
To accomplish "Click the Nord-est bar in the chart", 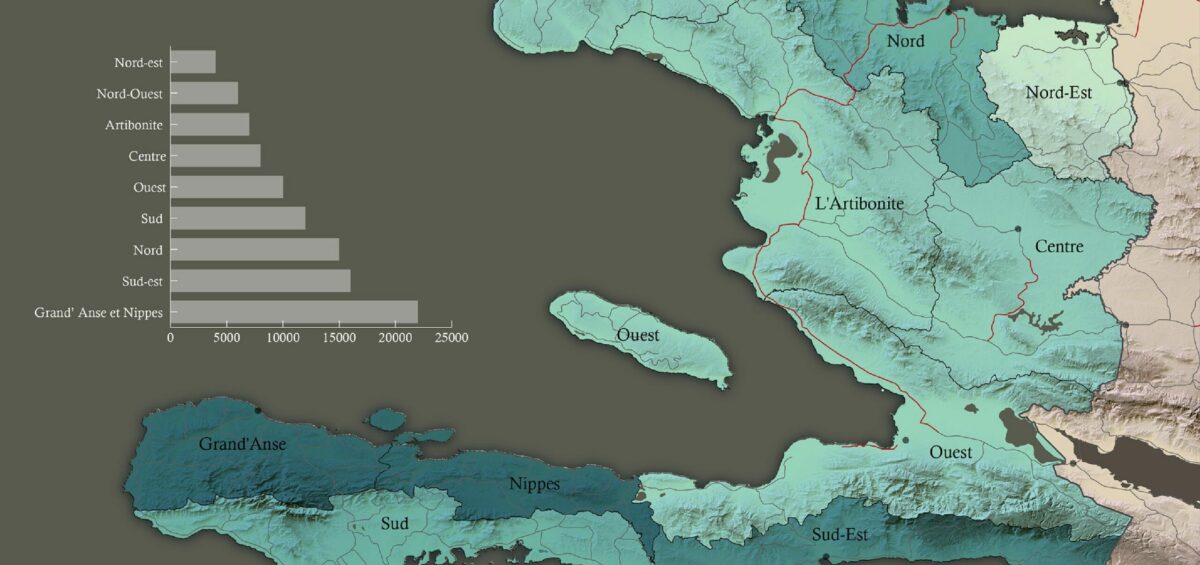I will 193,62.
